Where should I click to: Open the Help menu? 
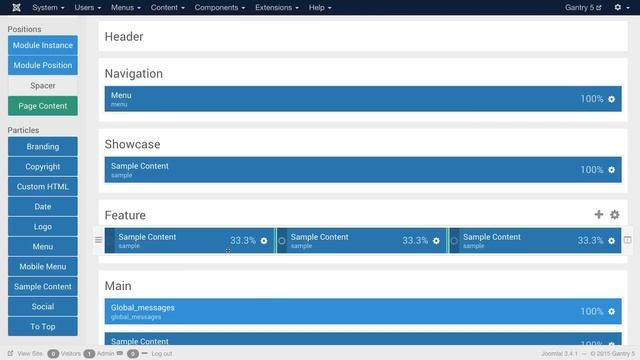(320, 7)
